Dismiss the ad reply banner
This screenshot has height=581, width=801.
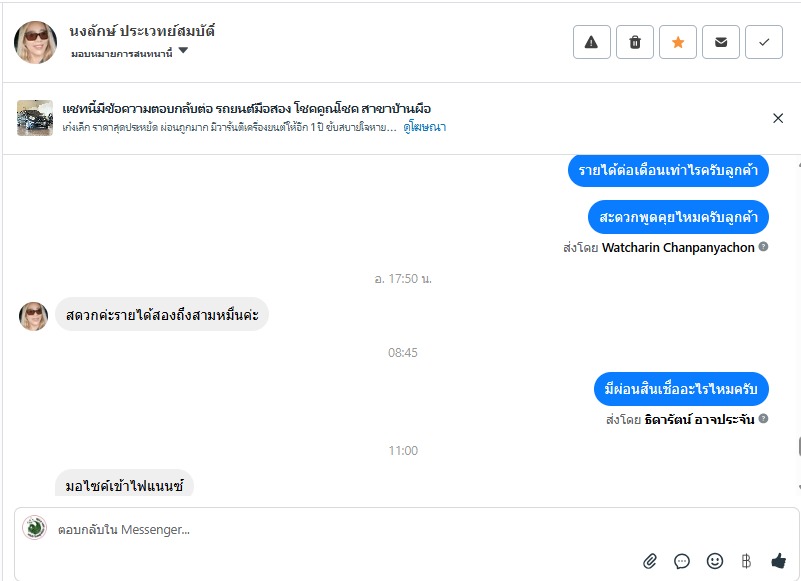pos(778,118)
